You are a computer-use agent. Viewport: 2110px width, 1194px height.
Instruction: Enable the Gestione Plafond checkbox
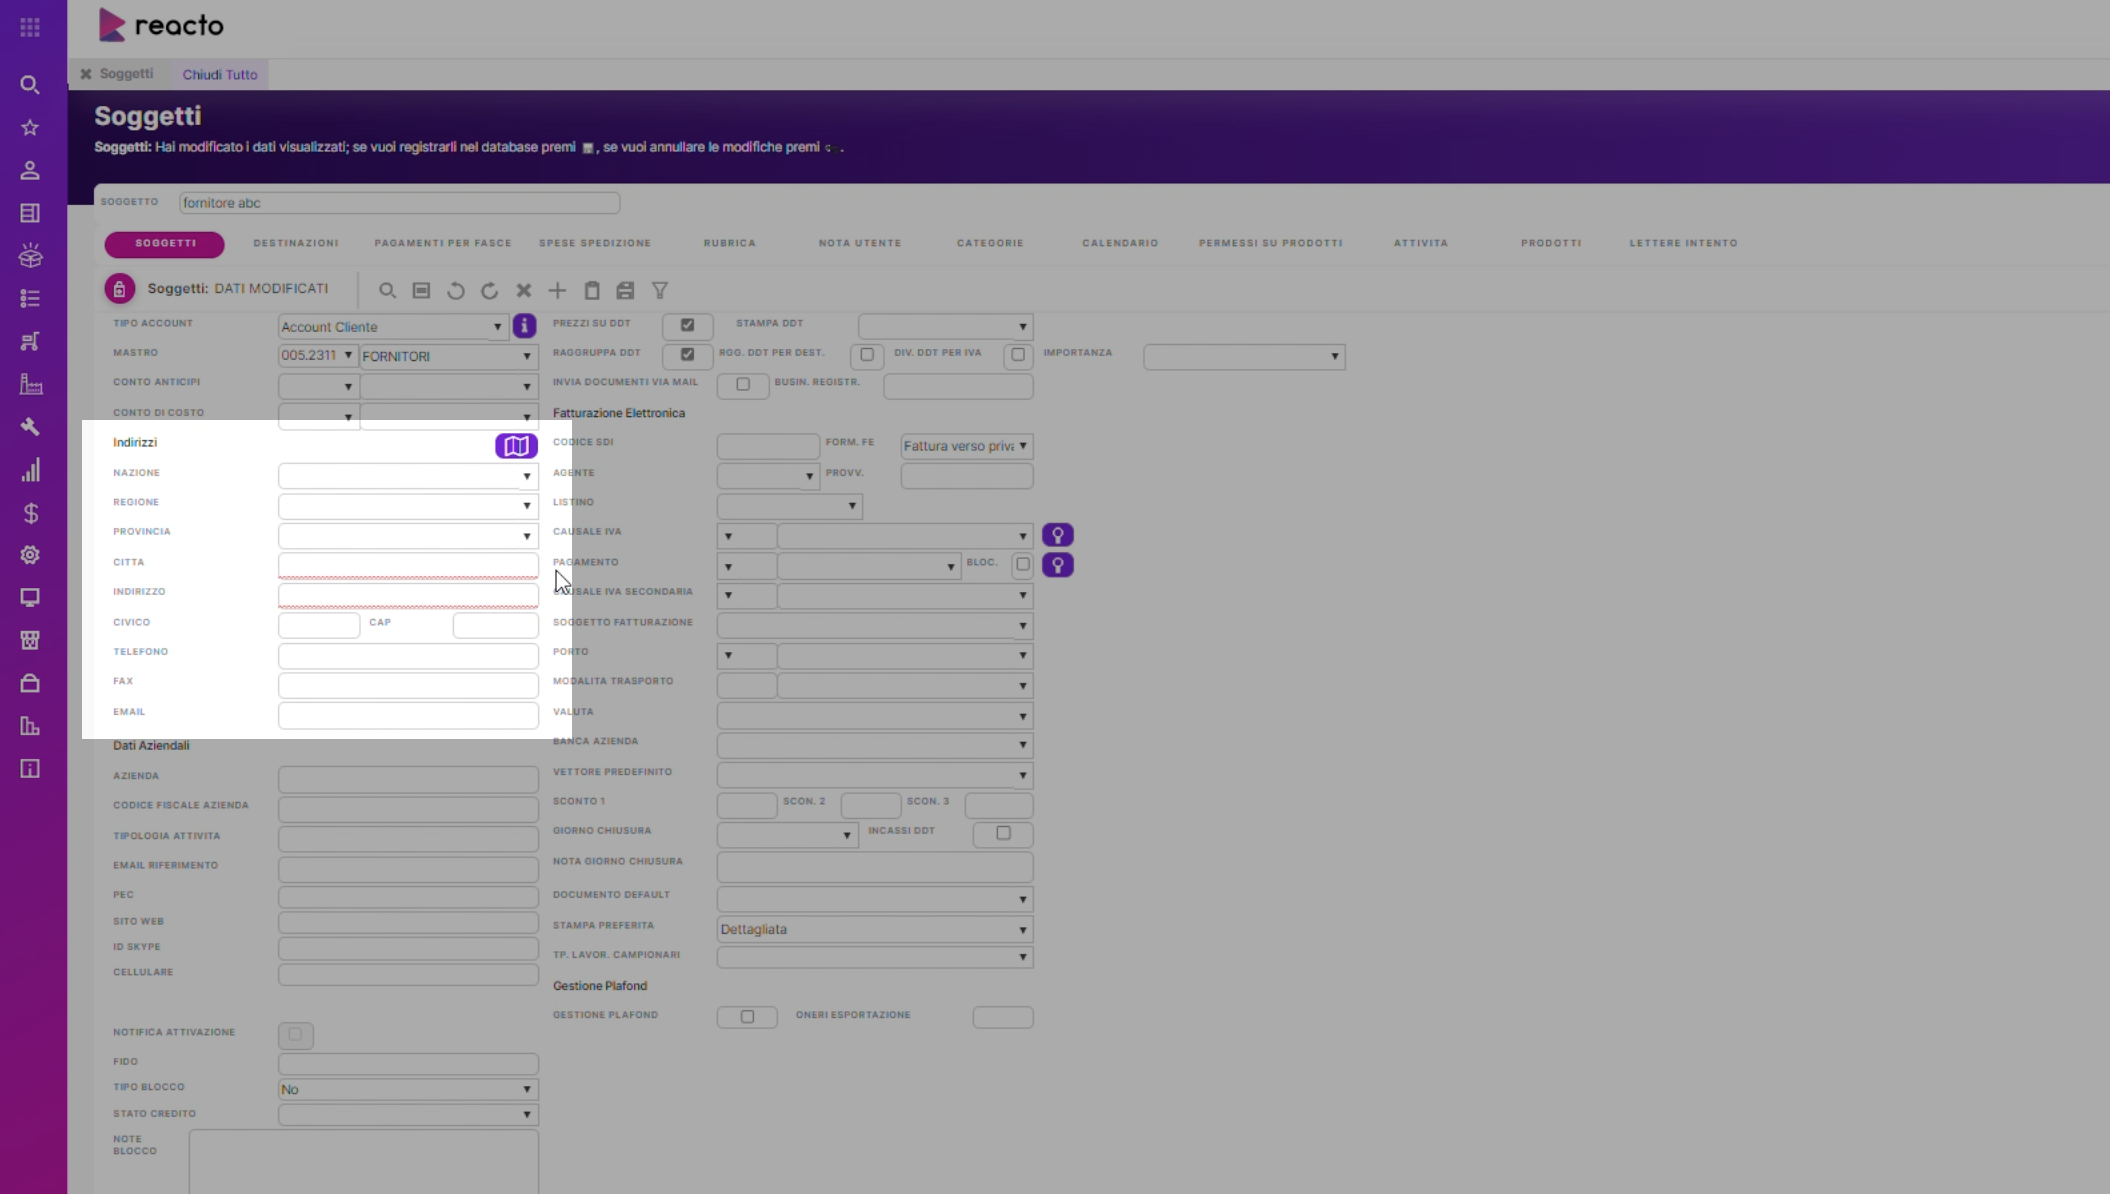[747, 1017]
